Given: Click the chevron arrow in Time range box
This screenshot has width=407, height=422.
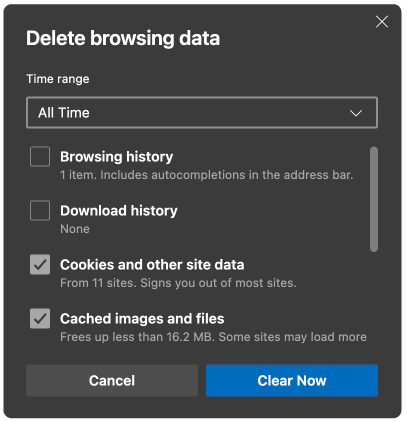Looking at the screenshot, I should tap(356, 113).
